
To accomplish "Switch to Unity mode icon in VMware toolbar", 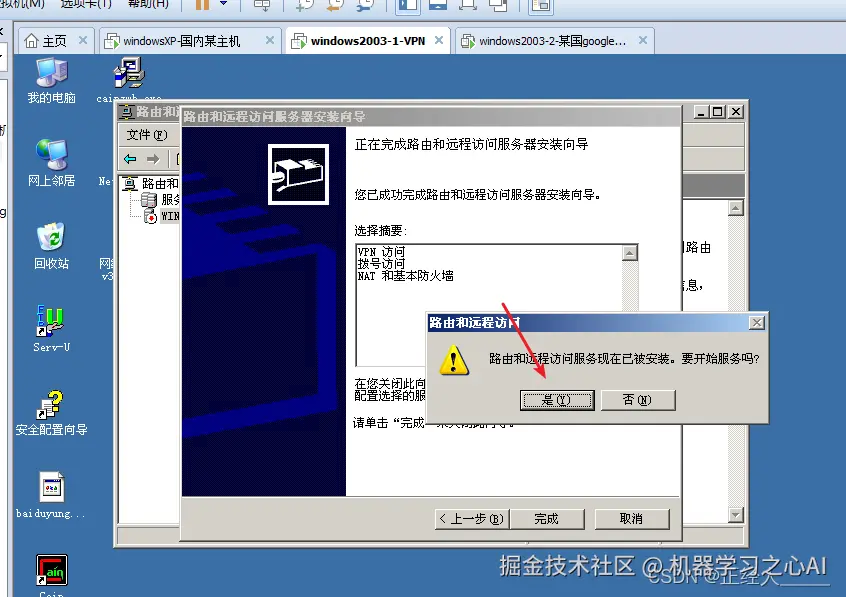I will click(497, 5).
